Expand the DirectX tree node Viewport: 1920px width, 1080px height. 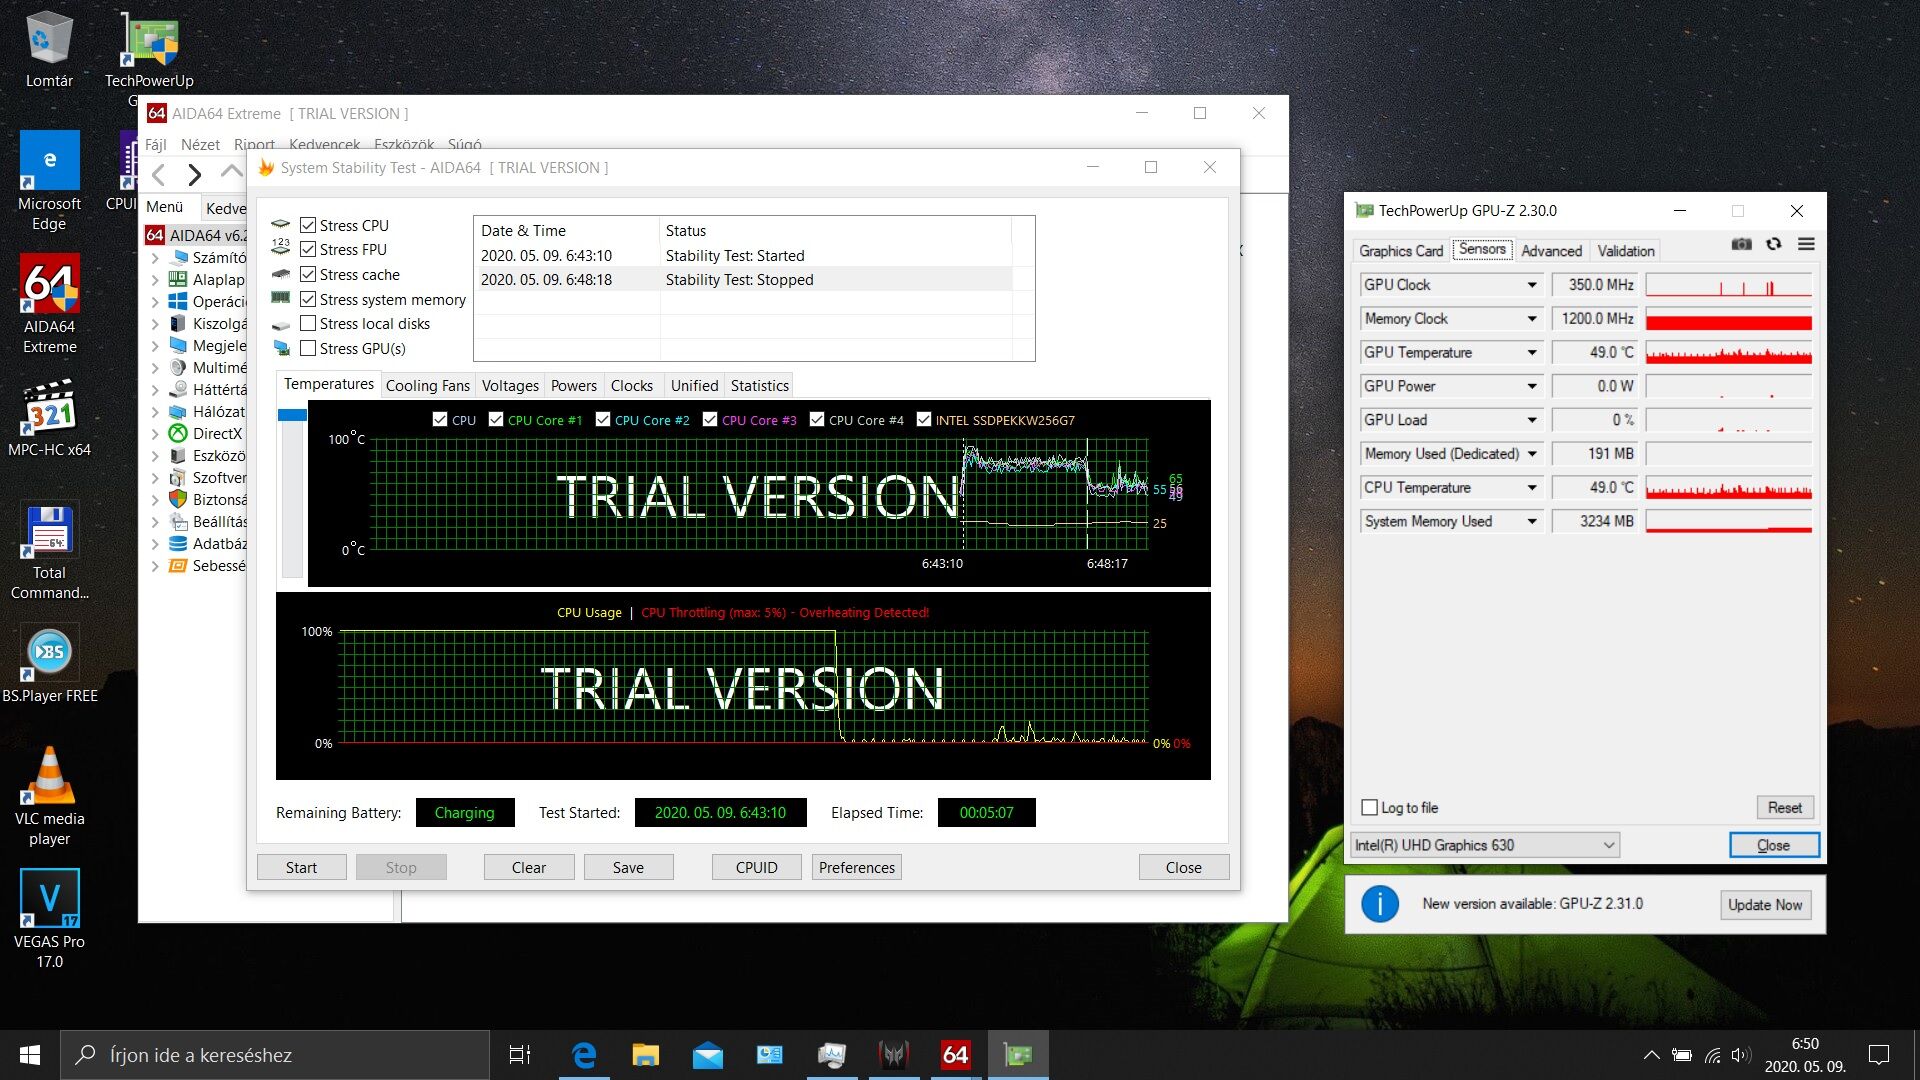click(155, 434)
